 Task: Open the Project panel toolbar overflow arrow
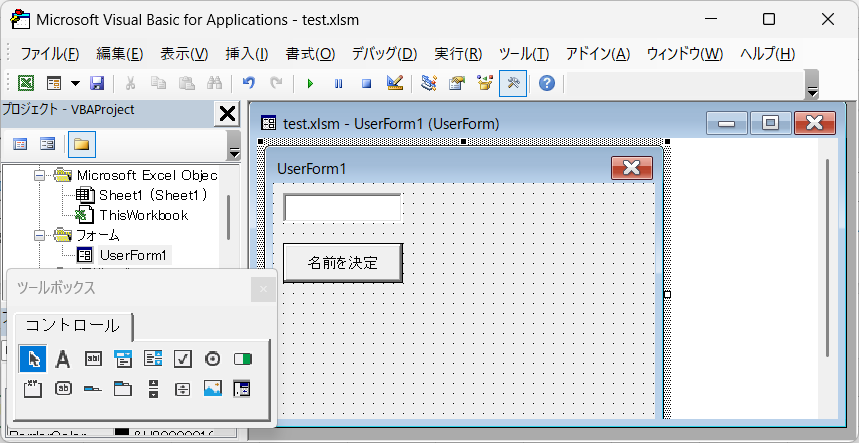click(234, 146)
